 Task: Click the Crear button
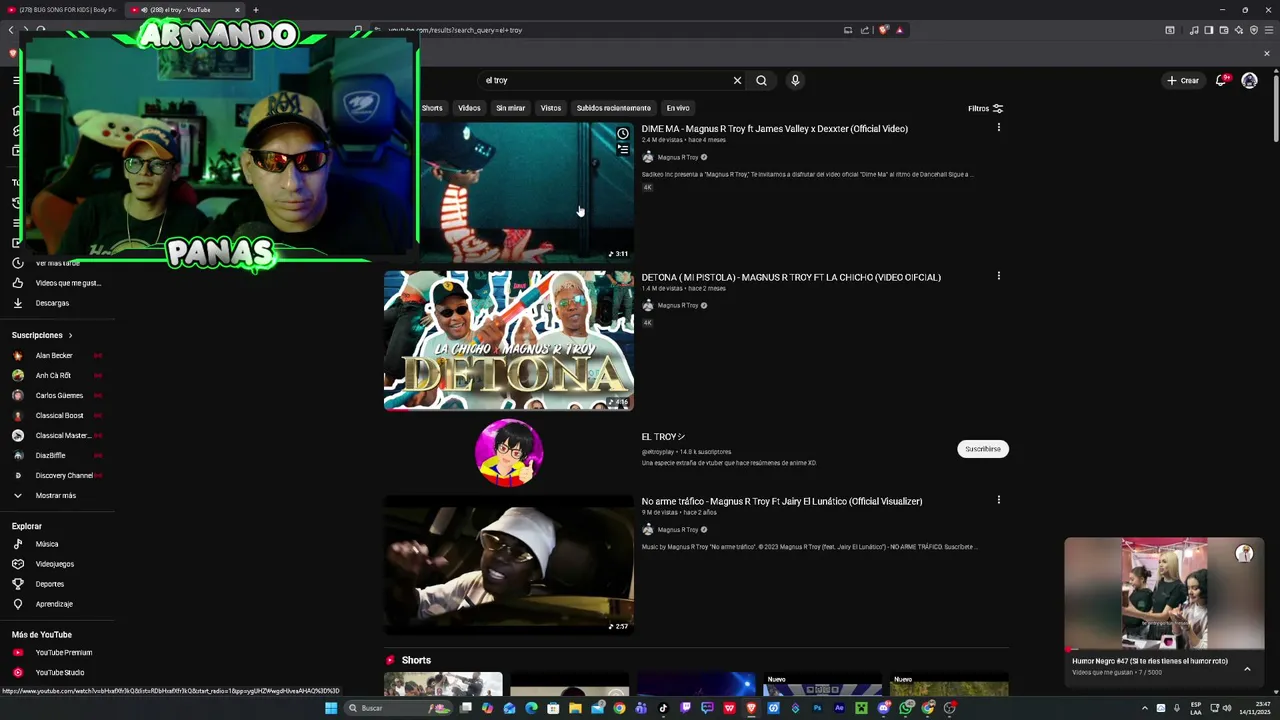tap(1182, 80)
